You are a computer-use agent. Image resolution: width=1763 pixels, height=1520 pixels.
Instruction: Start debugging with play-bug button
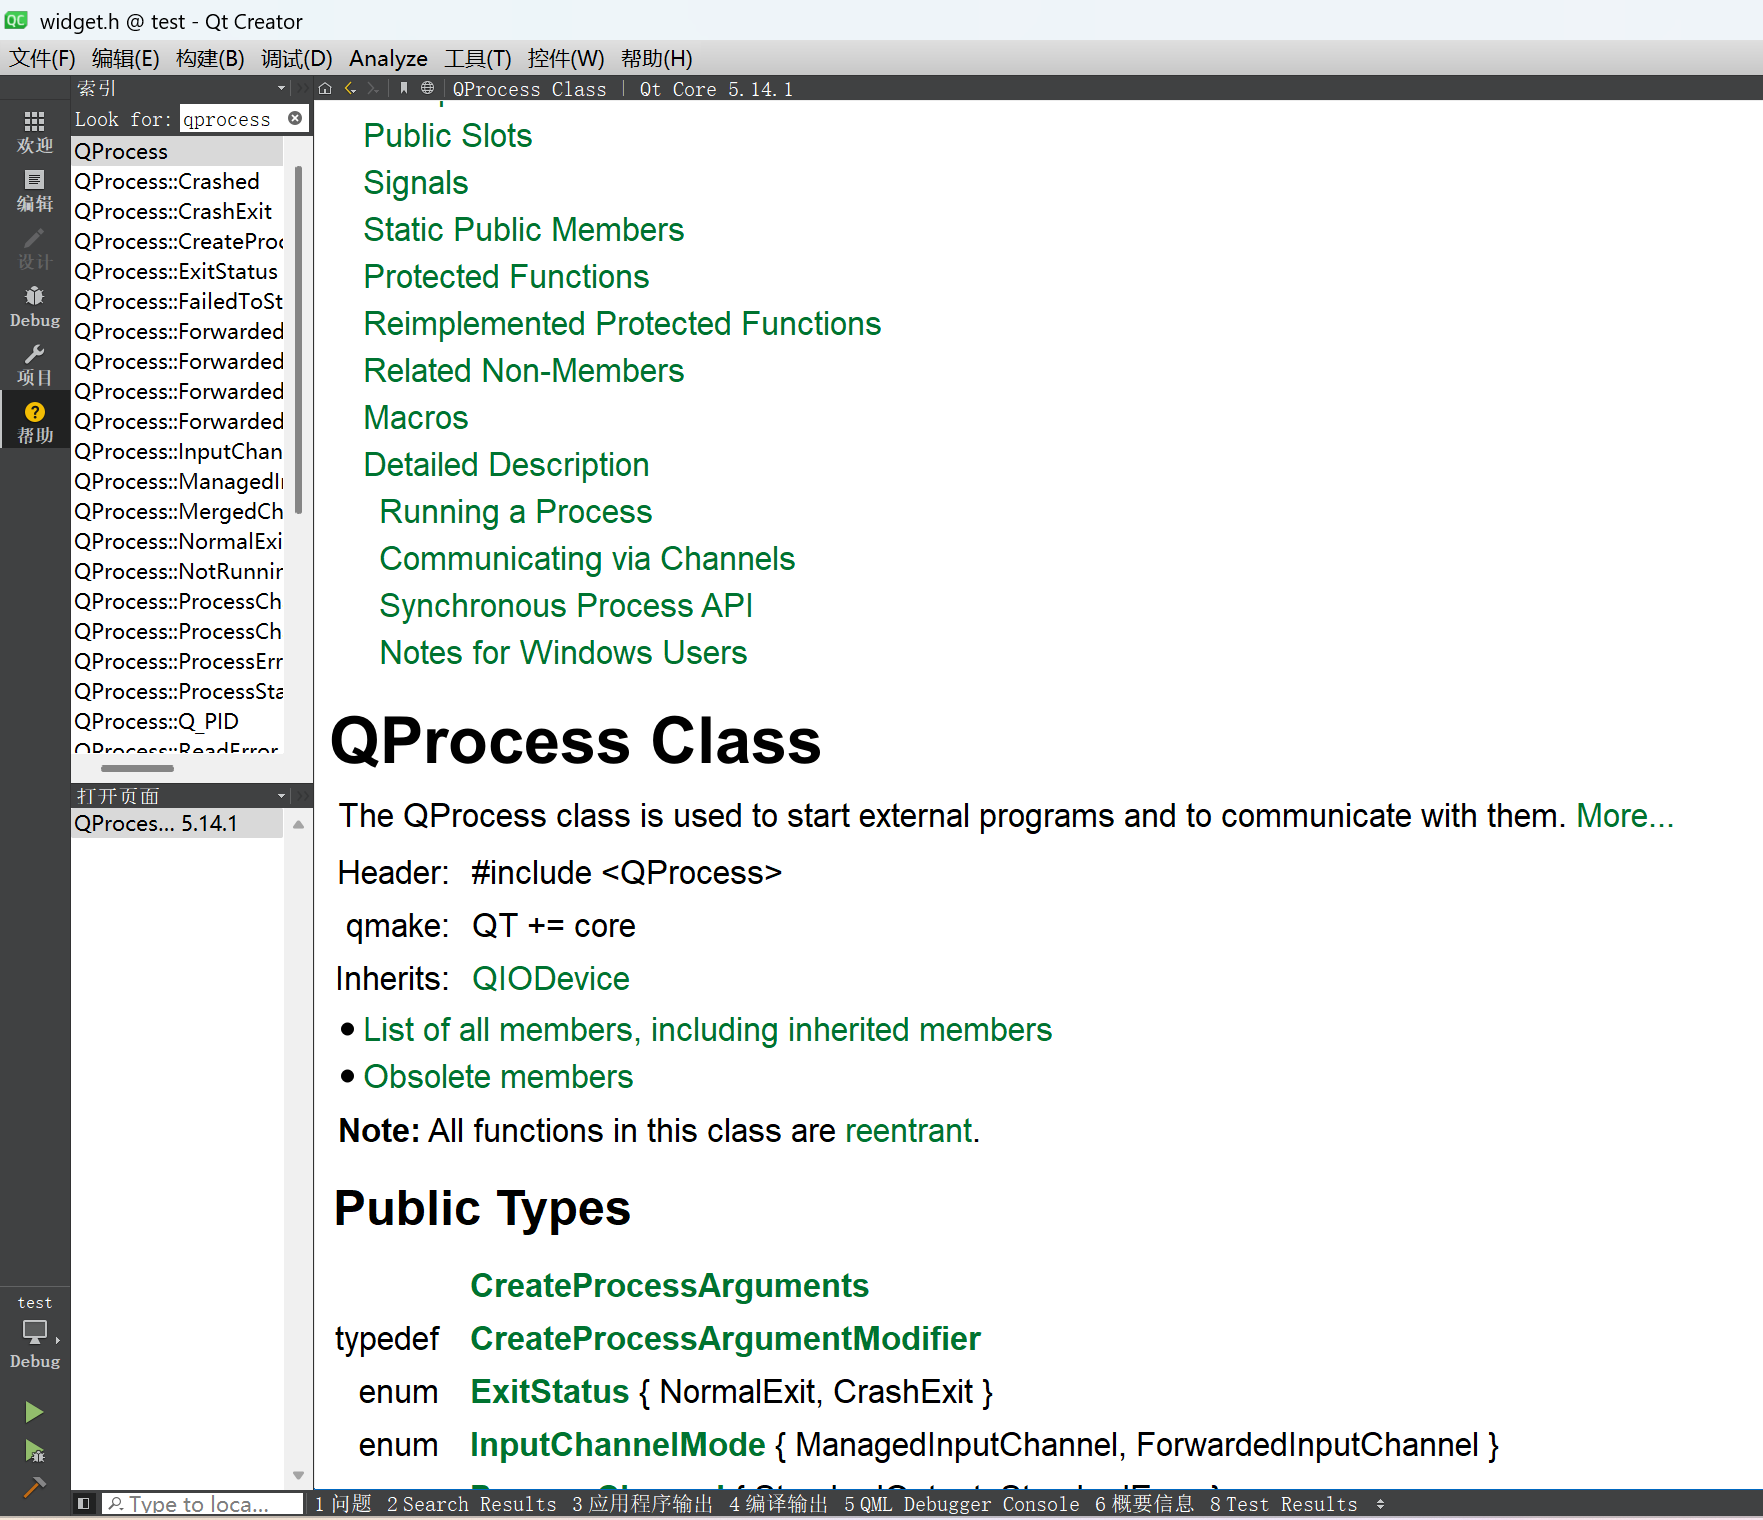click(34, 1450)
